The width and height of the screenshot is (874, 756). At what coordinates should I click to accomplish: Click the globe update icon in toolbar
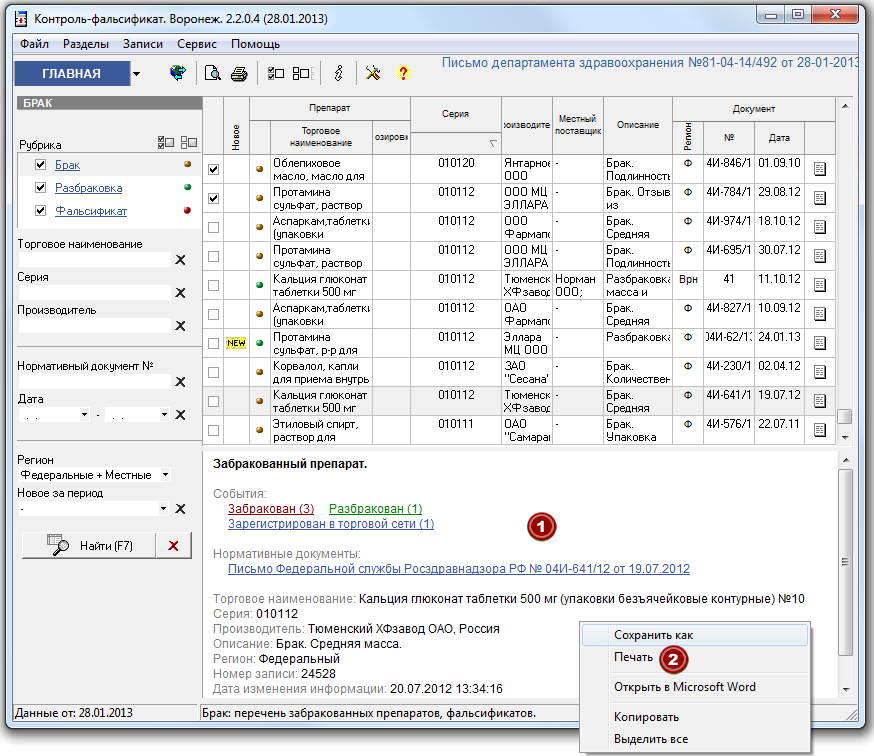point(178,73)
